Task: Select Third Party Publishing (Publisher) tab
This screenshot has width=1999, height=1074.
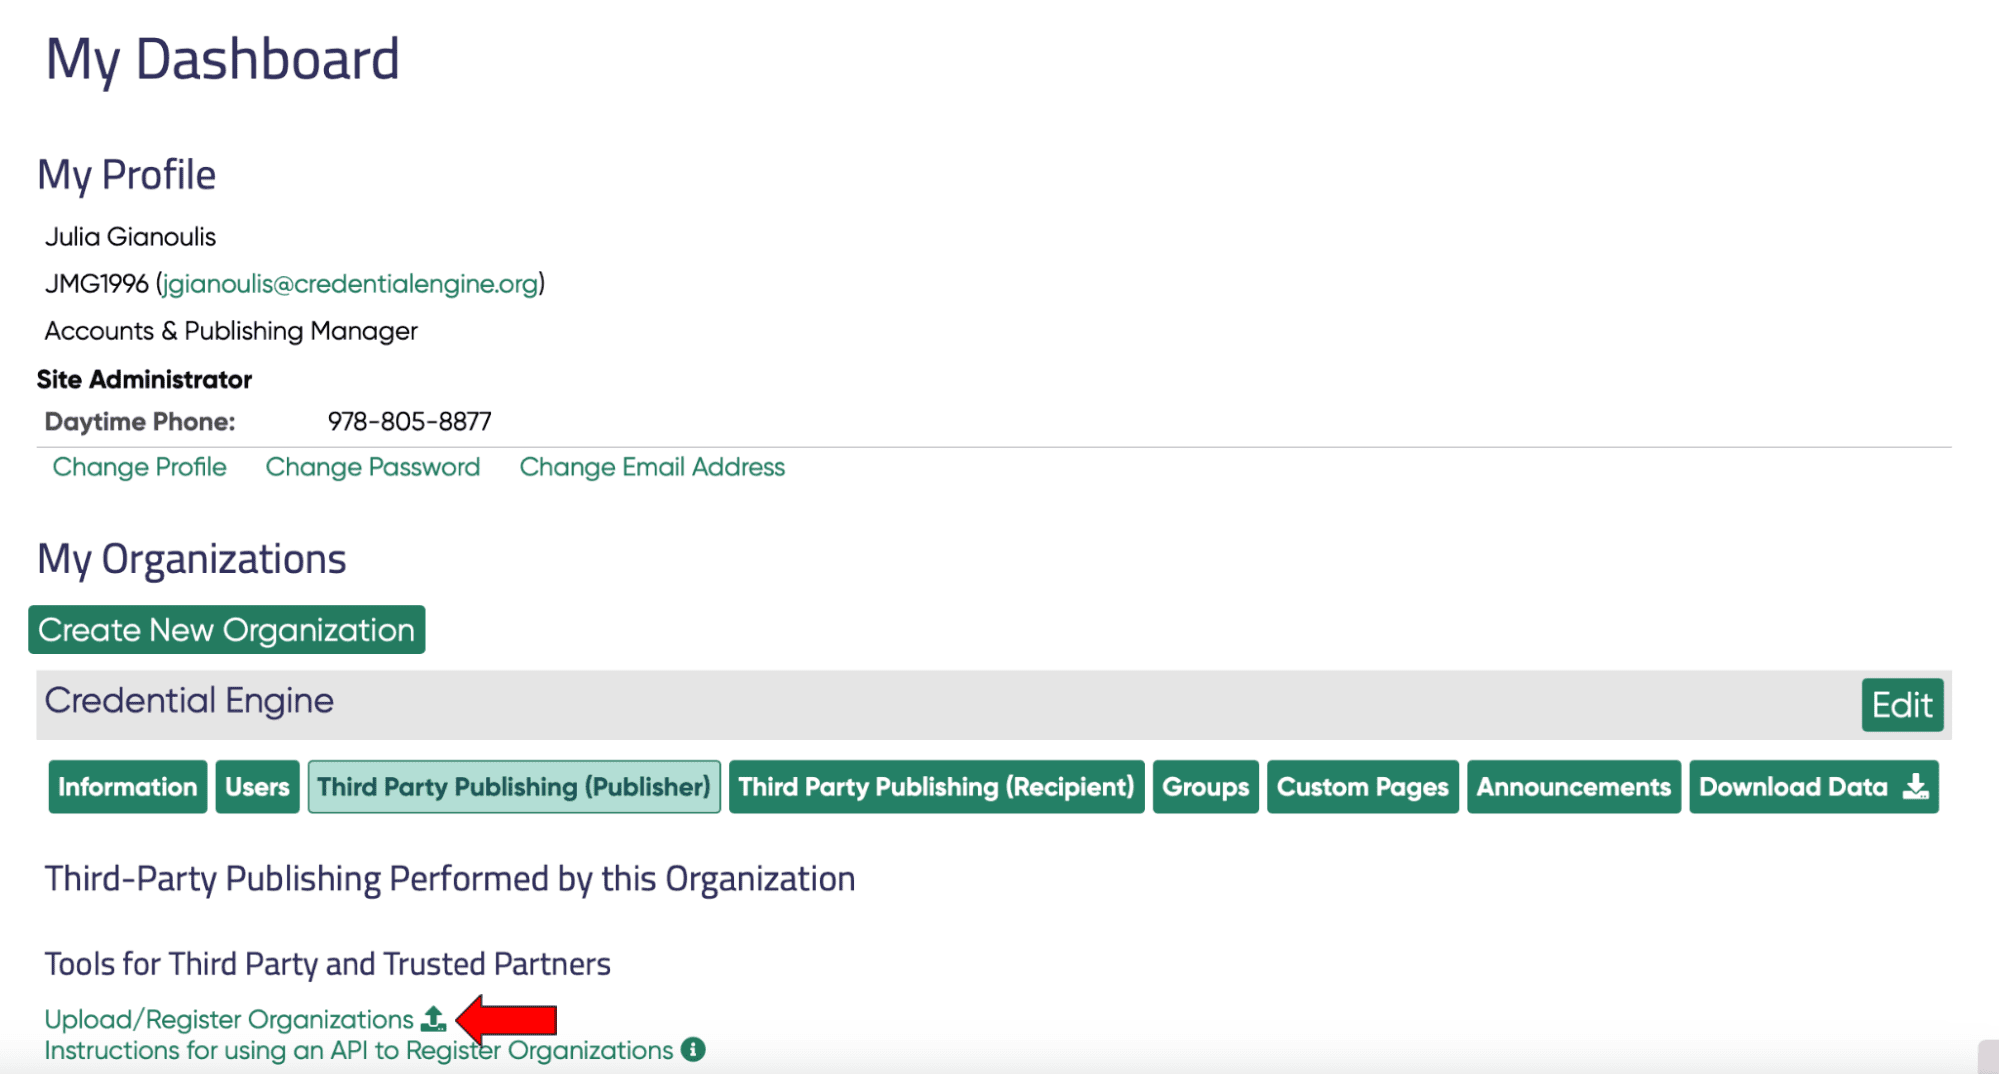Action: [513, 787]
